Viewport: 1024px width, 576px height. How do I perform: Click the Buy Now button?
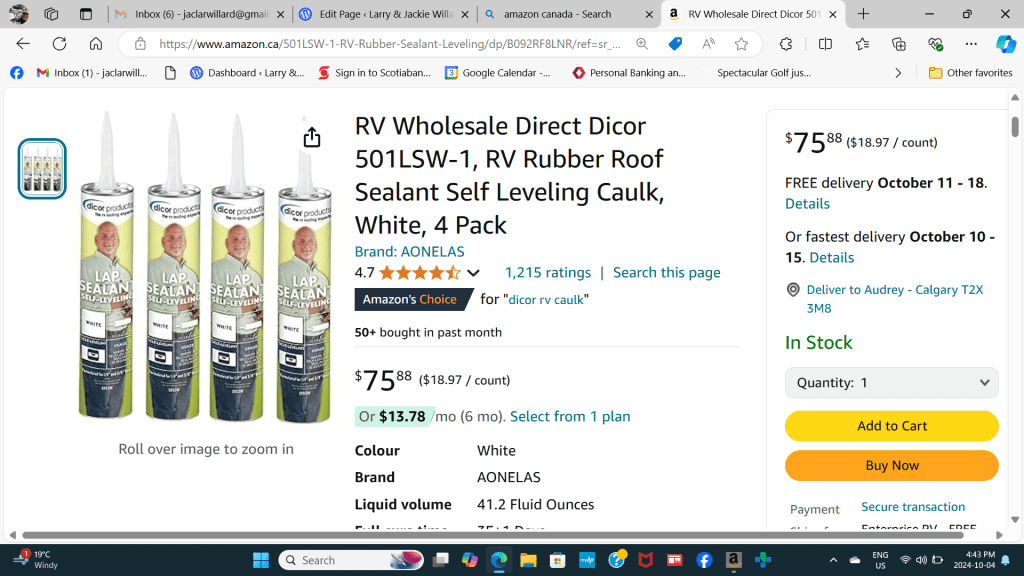click(891, 465)
